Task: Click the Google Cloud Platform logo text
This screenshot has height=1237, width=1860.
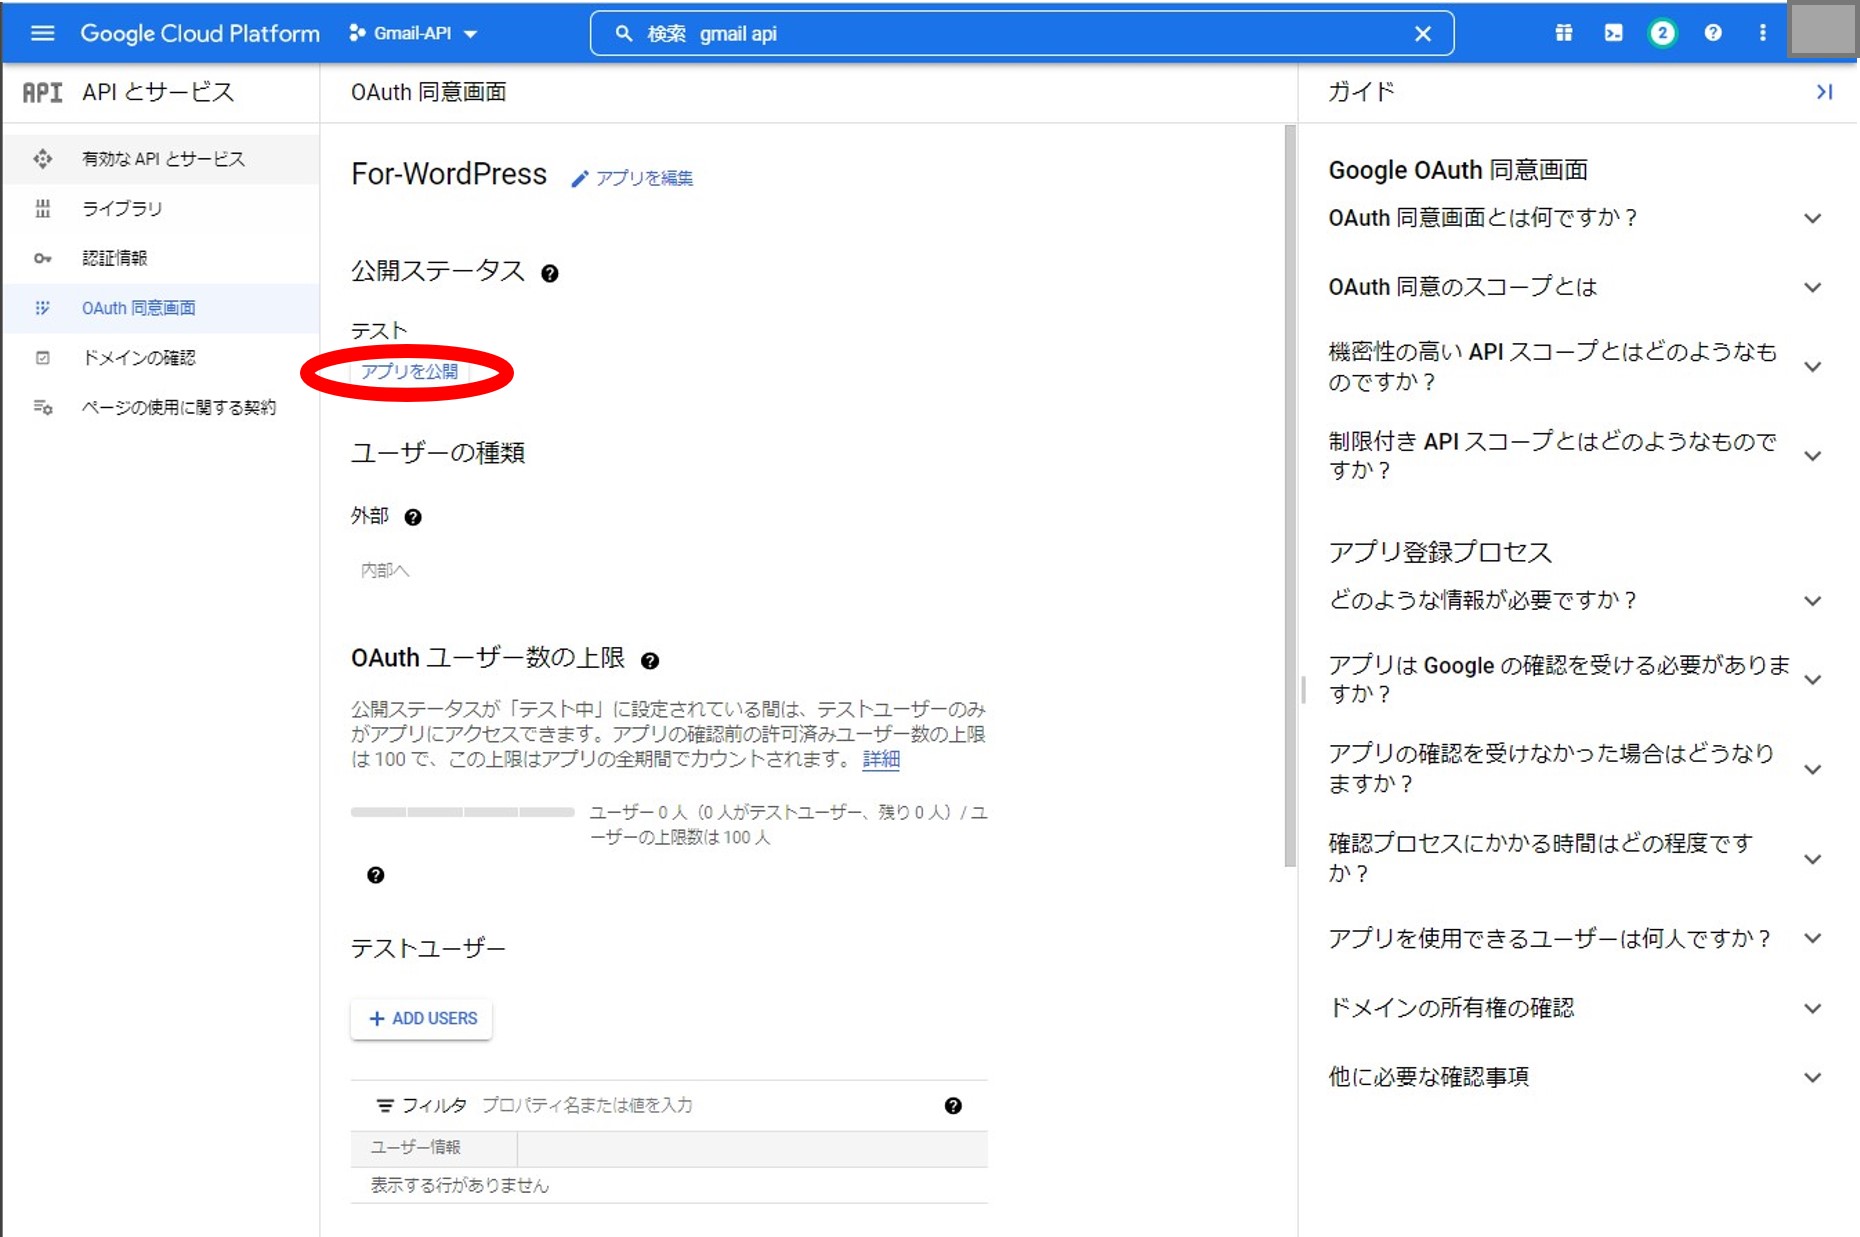Action: click(x=200, y=33)
